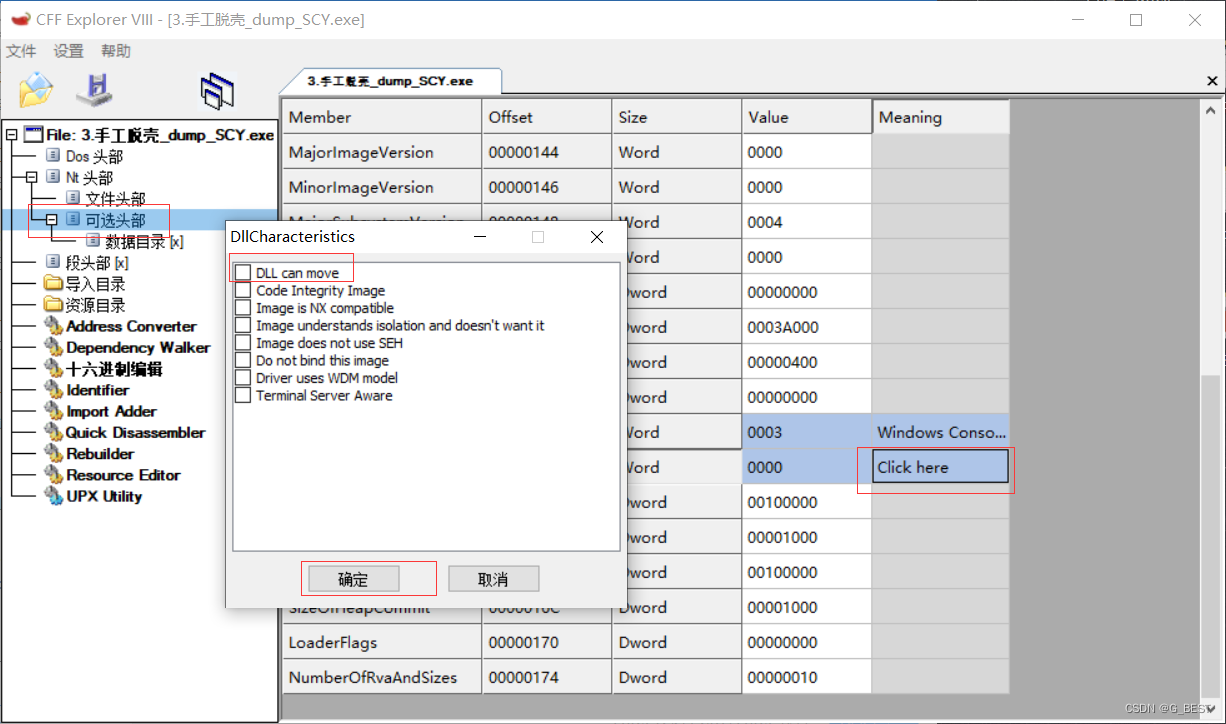Click the Member column header
This screenshot has width=1226, height=724.
pyautogui.click(x=381, y=117)
